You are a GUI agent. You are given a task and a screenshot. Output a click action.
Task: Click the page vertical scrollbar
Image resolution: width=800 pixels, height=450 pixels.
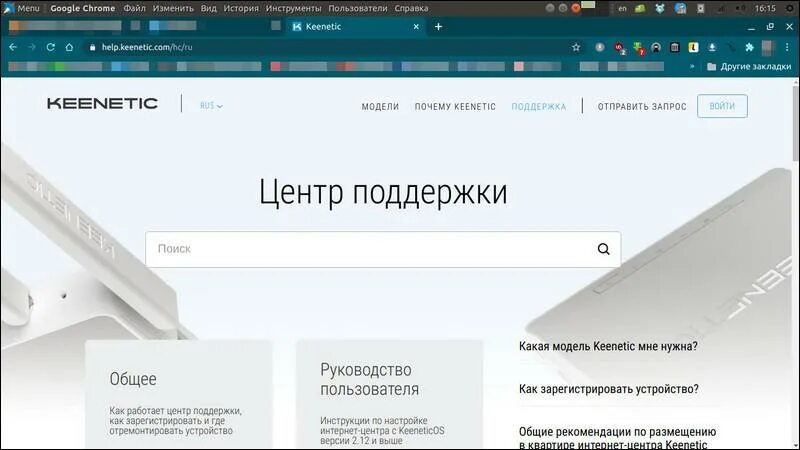click(796, 122)
